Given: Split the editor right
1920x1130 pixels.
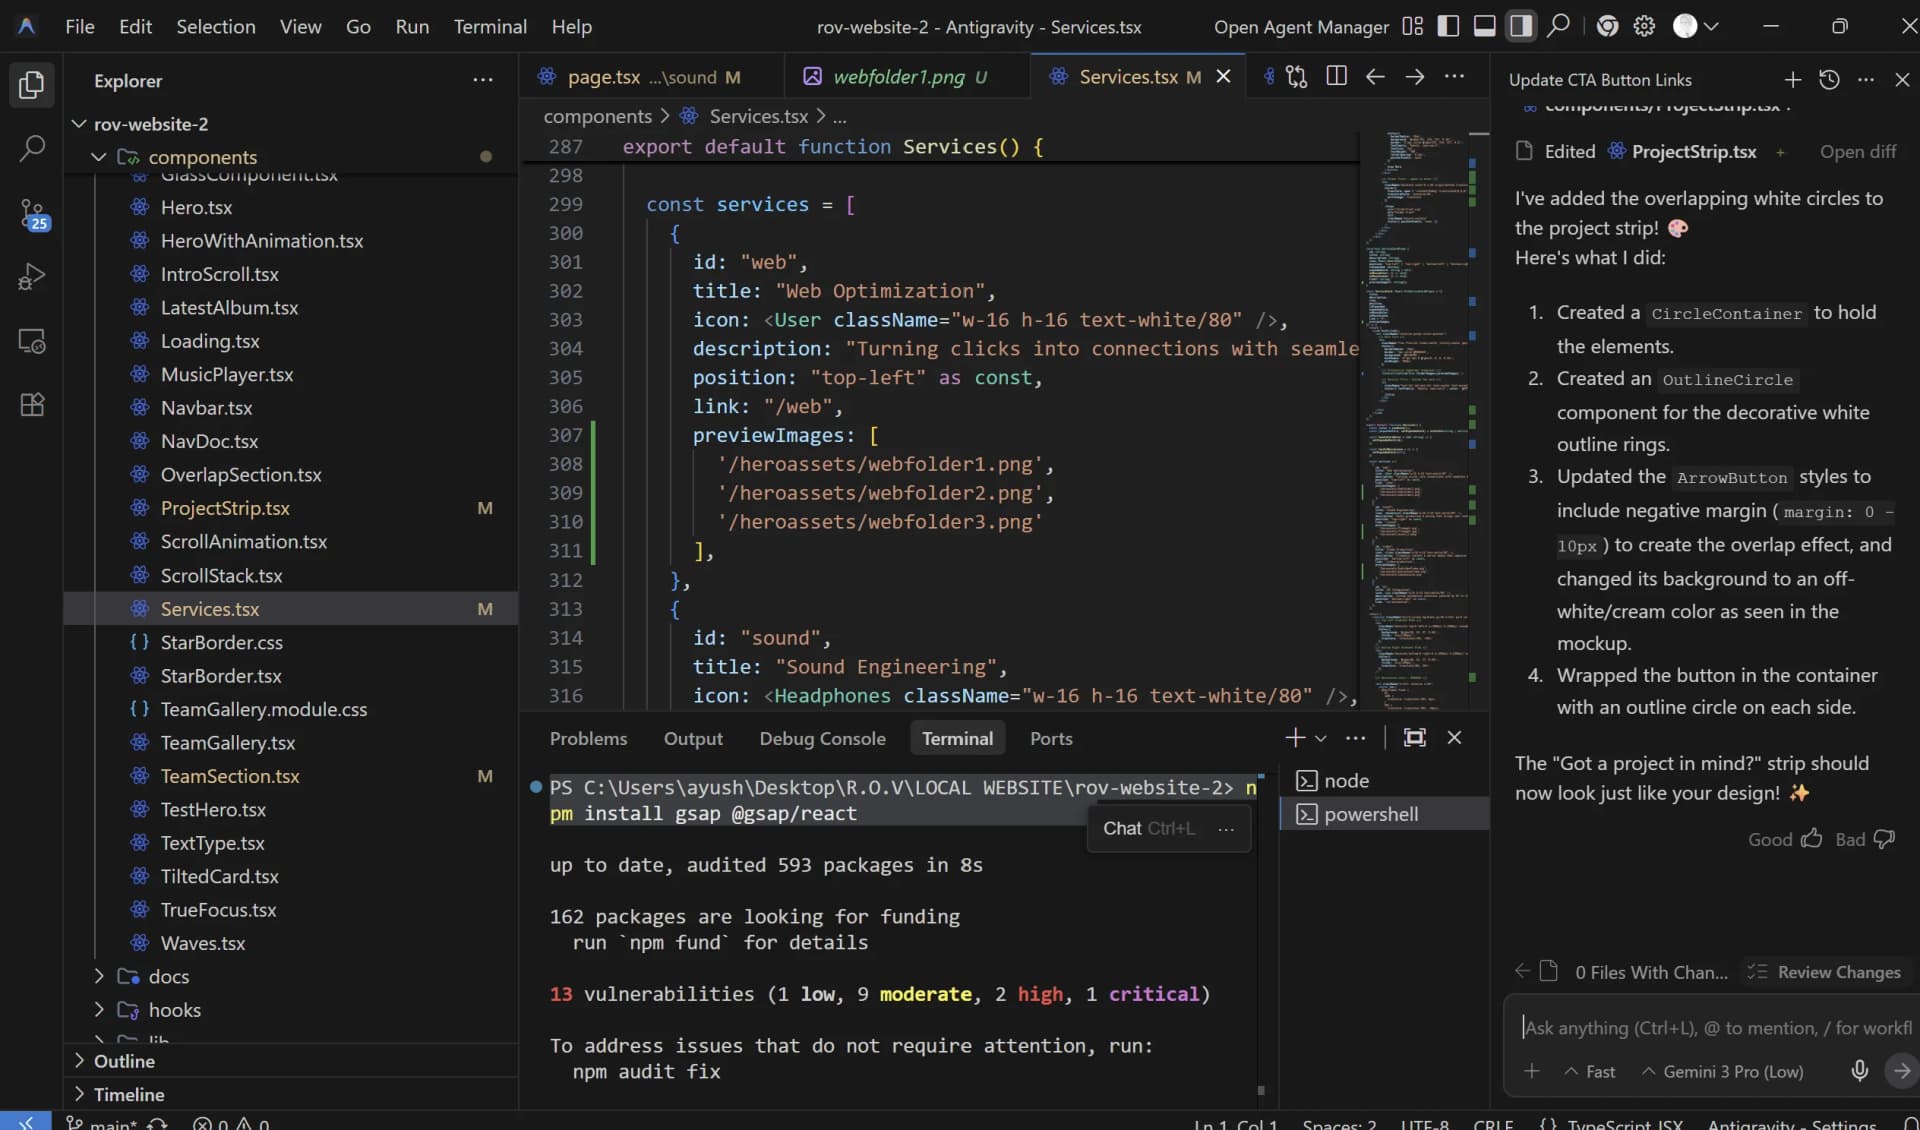Looking at the screenshot, I should [1336, 77].
